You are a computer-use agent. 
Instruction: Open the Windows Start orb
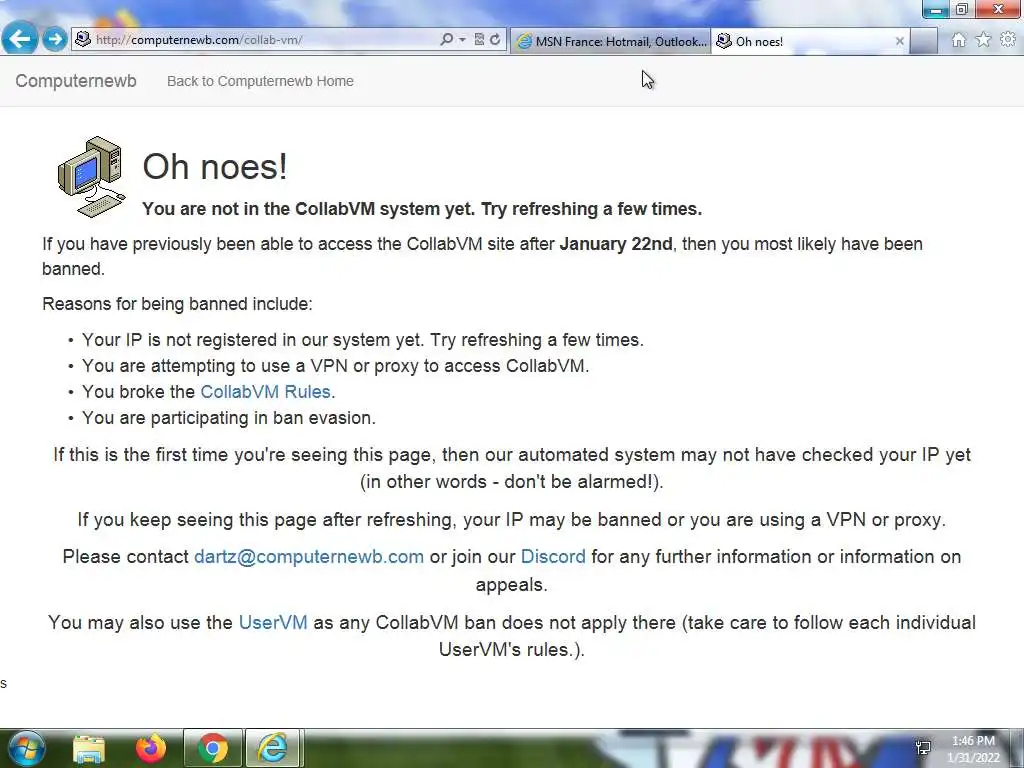point(26,748)
